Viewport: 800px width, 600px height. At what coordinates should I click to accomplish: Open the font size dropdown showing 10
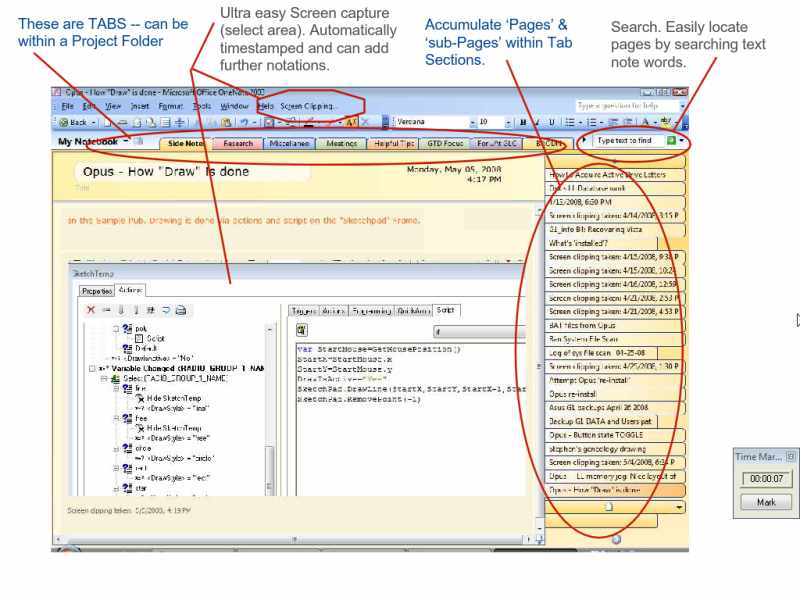508,122
